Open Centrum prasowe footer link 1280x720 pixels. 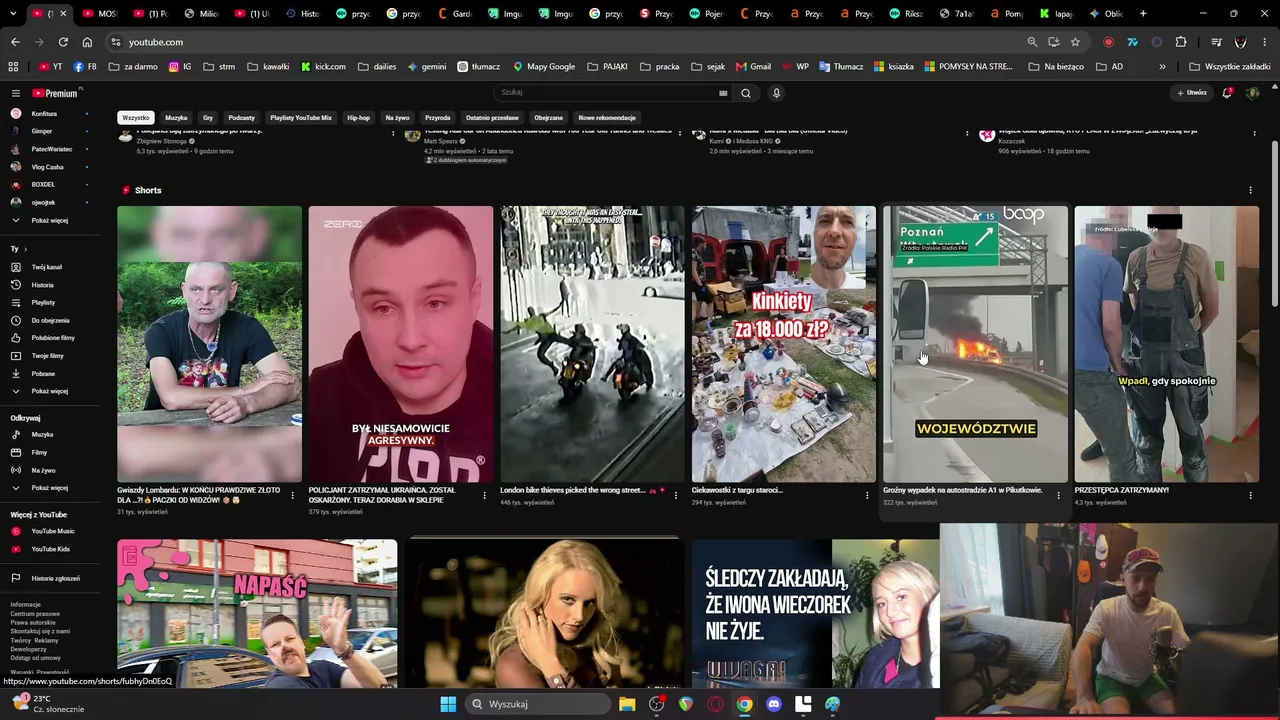click(35, 614)
